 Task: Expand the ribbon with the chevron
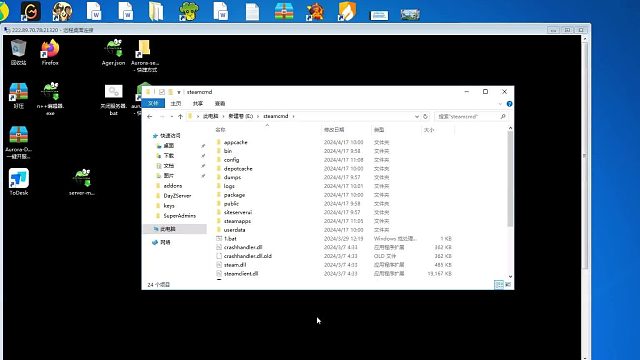500,104
